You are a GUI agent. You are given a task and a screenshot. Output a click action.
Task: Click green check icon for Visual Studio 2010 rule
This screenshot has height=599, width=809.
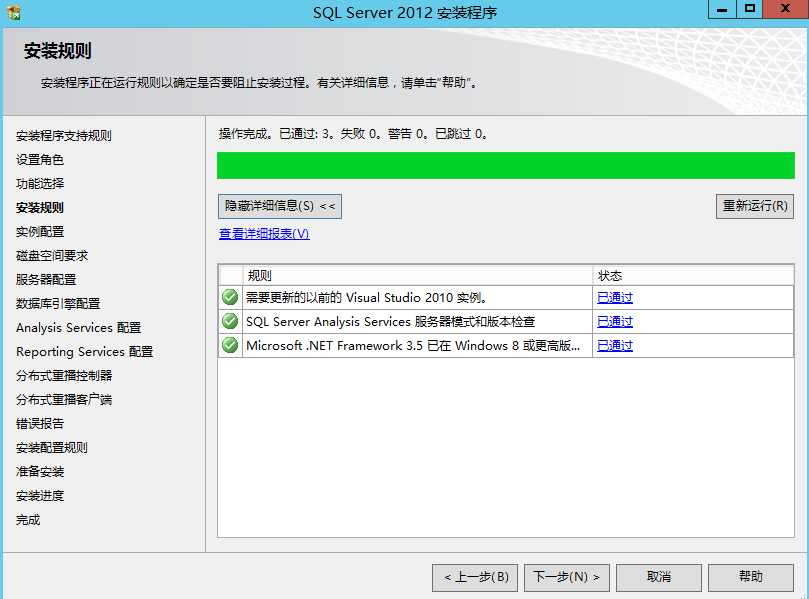click(230, 297)
